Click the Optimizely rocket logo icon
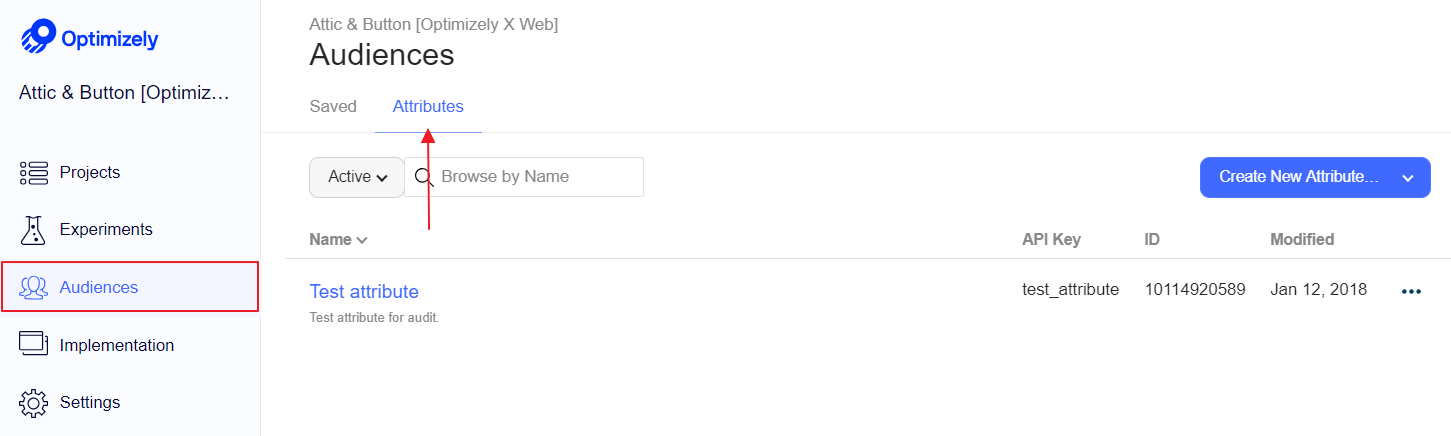1451x436 pixels. [x=39, y=36]
